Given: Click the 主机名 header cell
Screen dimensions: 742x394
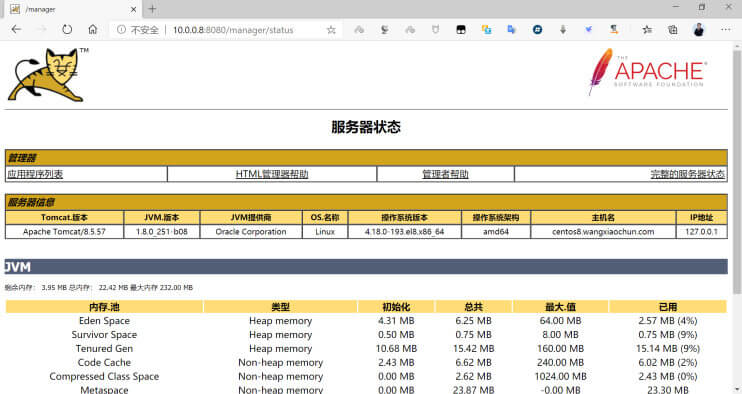Looking at the screenshot, I should point(603,218).
